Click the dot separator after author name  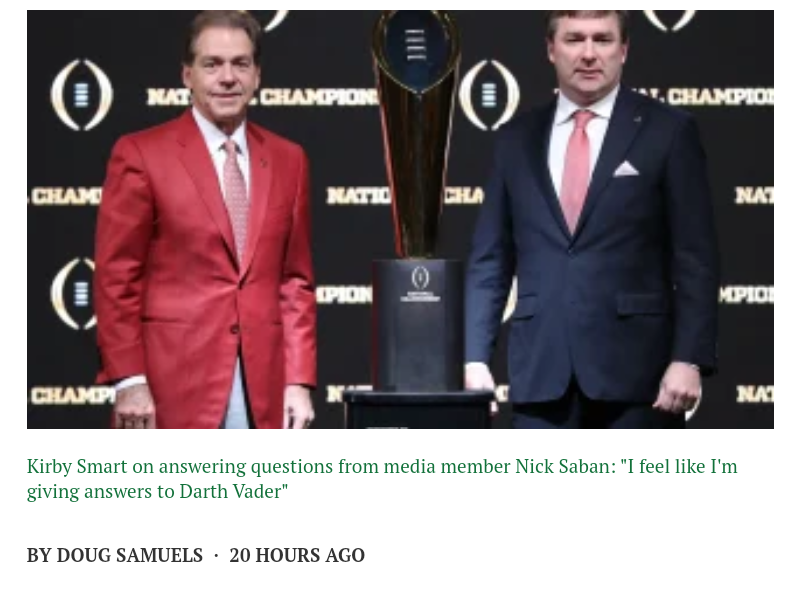click(x=216, y=555)
